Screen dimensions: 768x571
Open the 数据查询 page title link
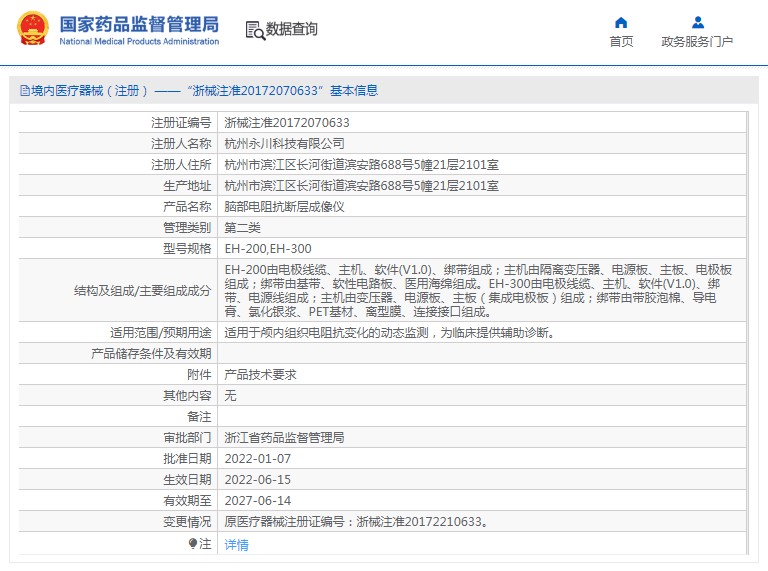click(x=292, y=29)
